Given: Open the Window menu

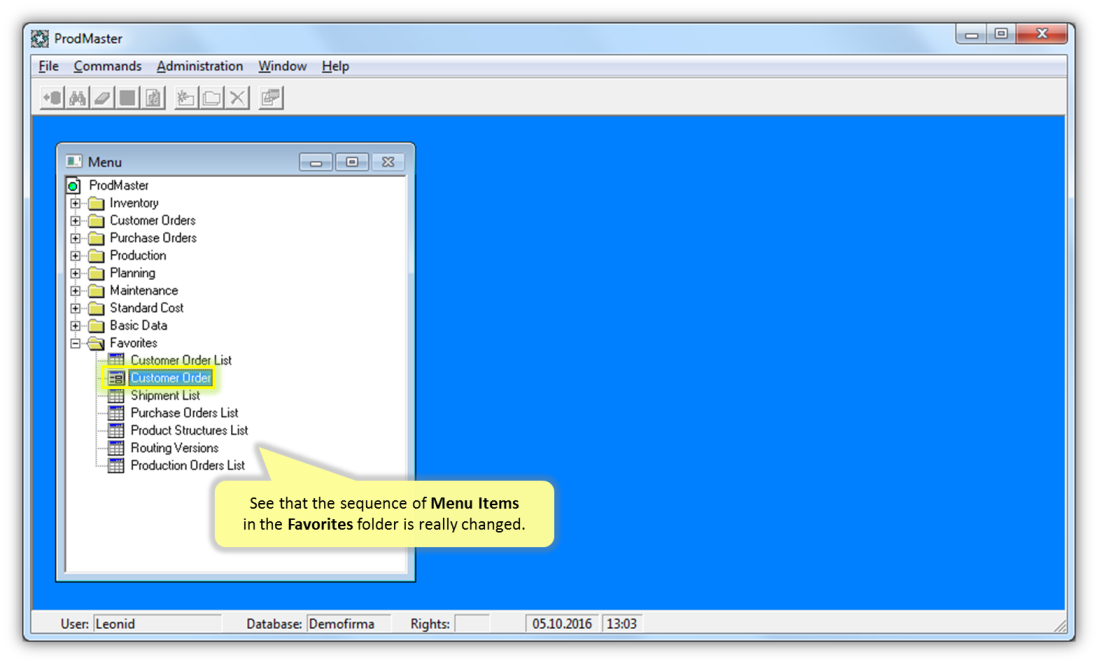Looking at the screenshot, I should [282, 66].
